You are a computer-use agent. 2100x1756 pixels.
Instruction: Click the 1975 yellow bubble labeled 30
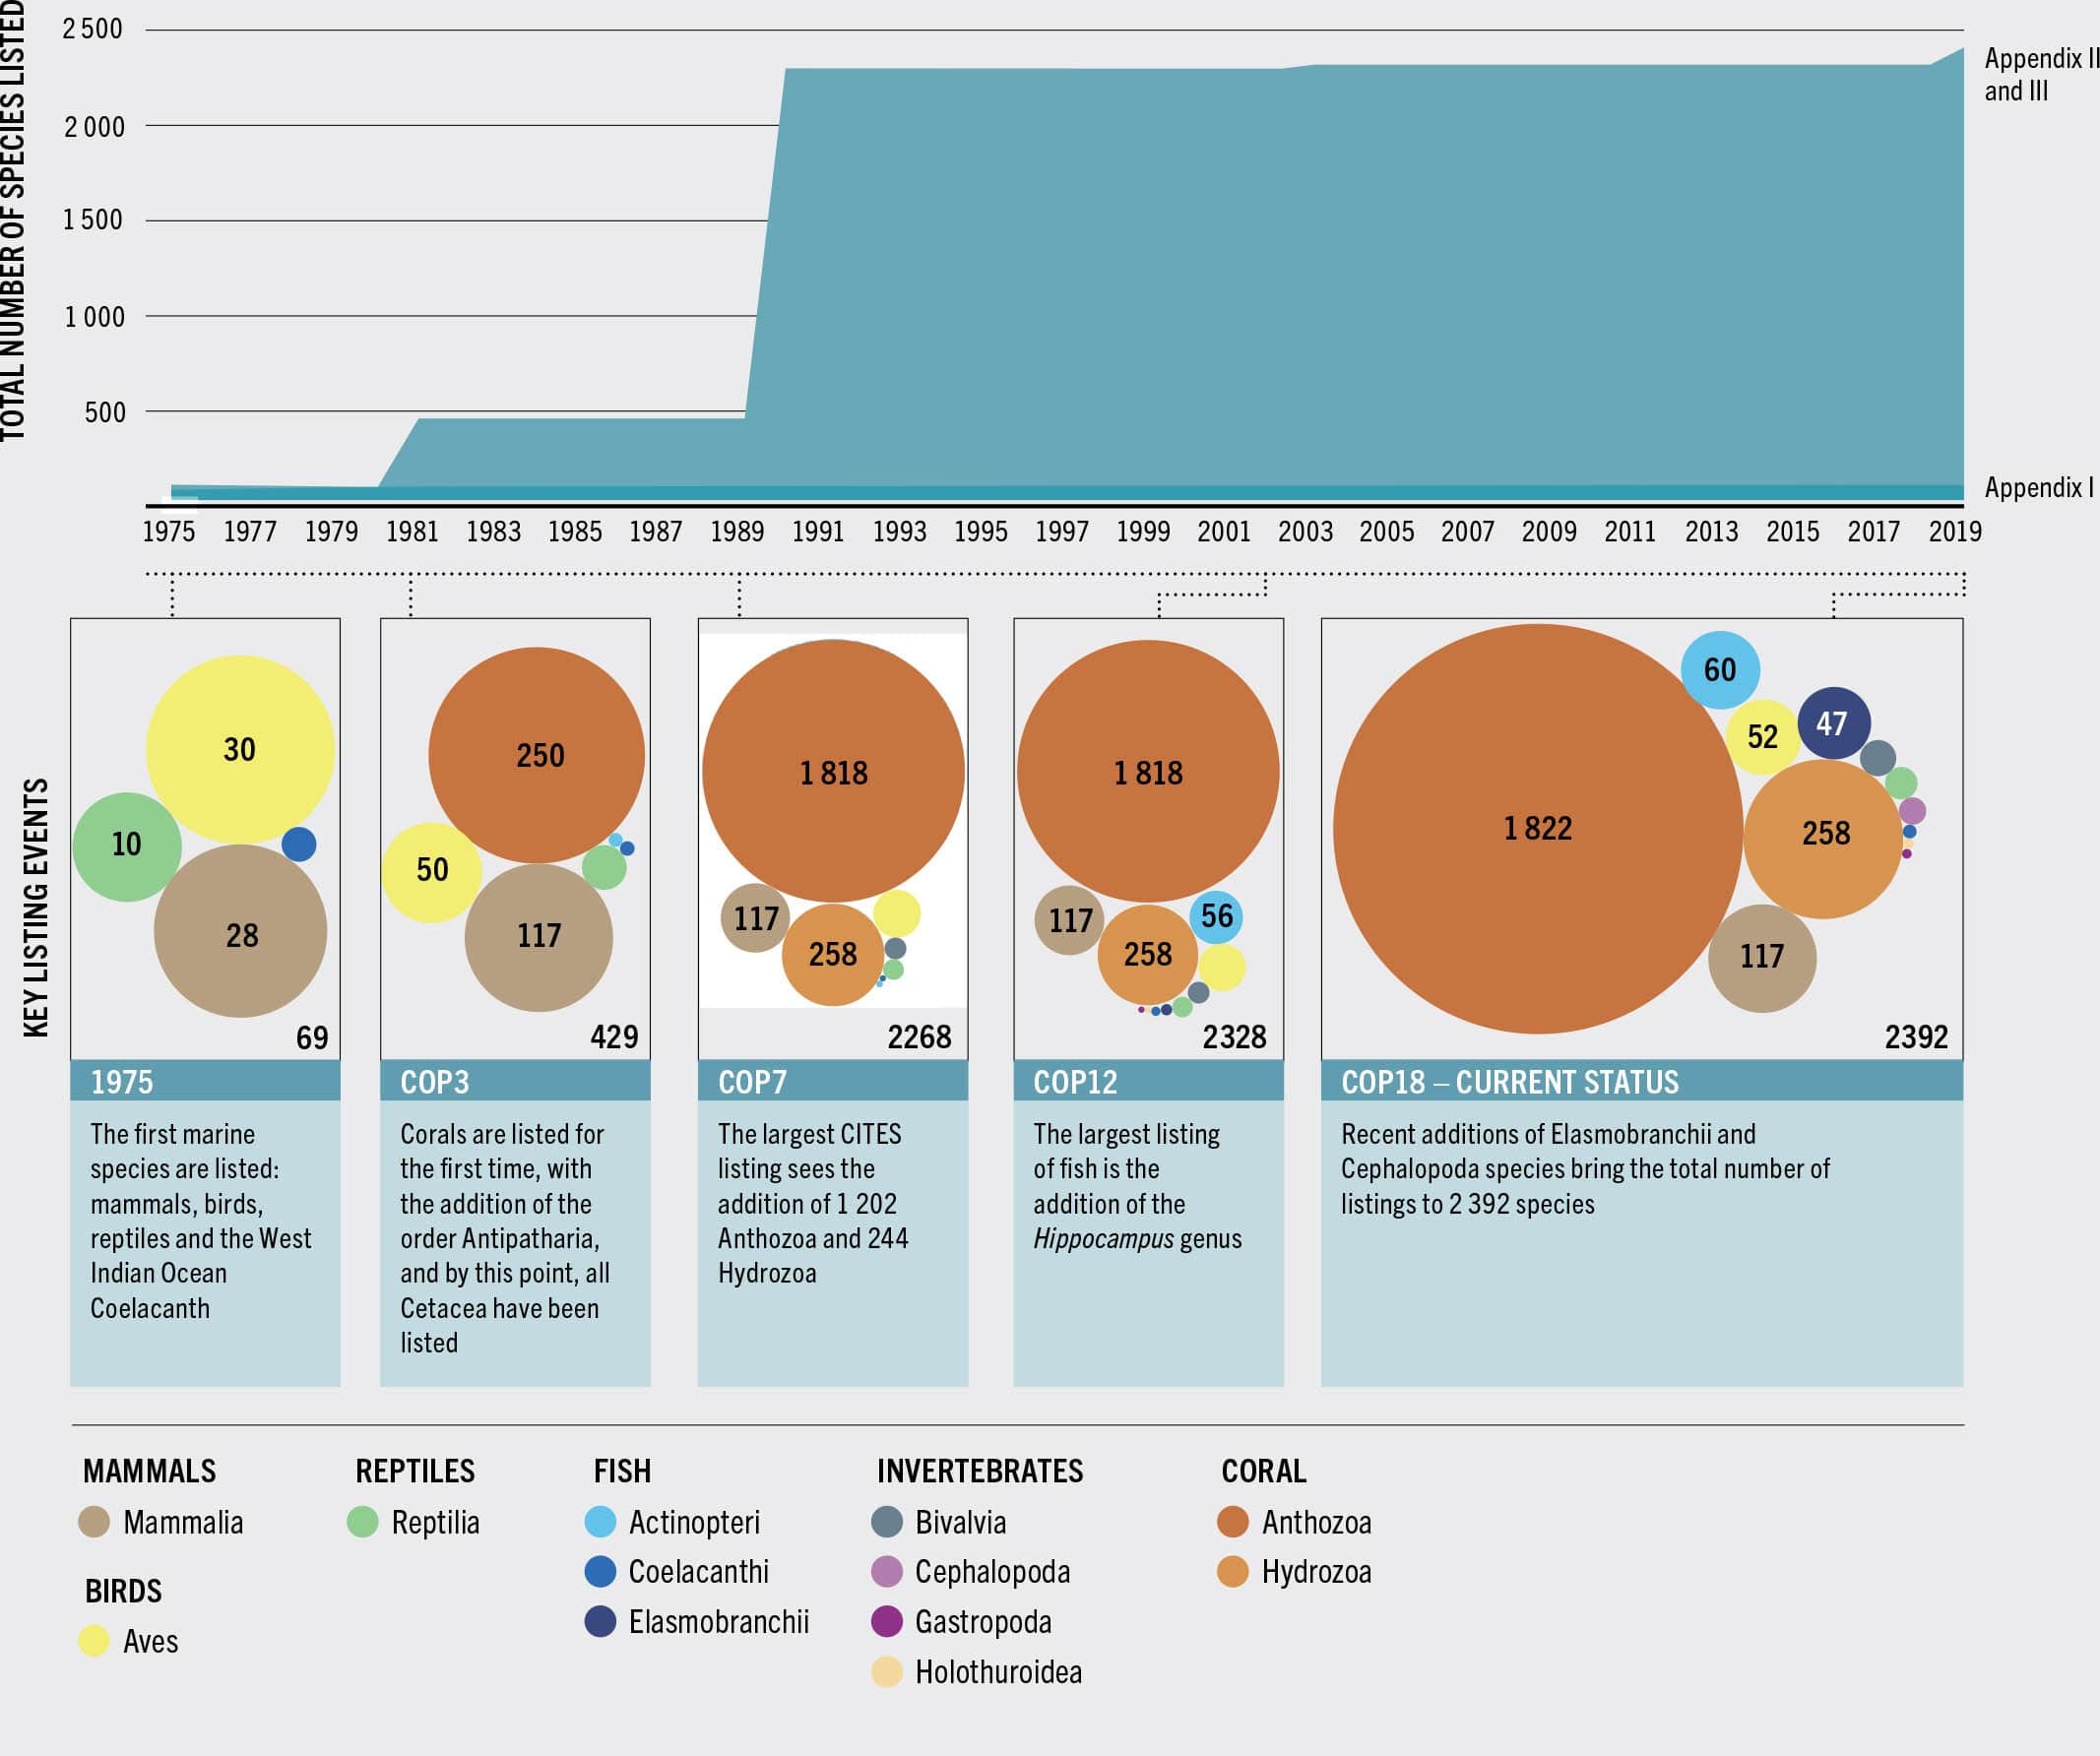240,749
